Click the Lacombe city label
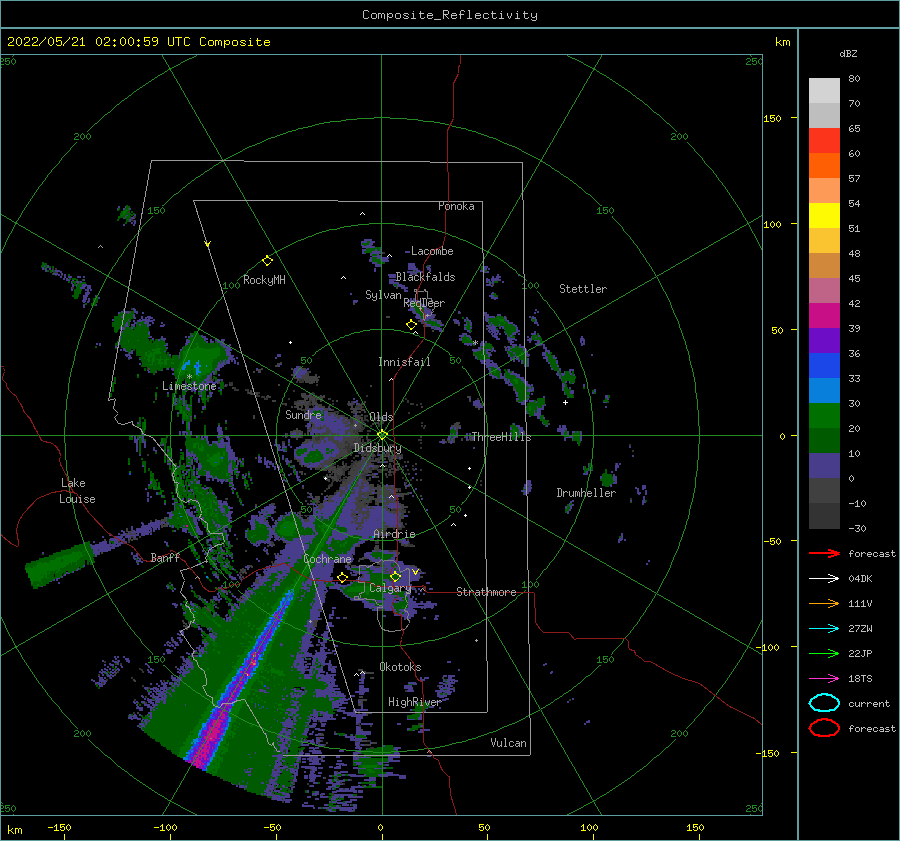 point(432,251)
